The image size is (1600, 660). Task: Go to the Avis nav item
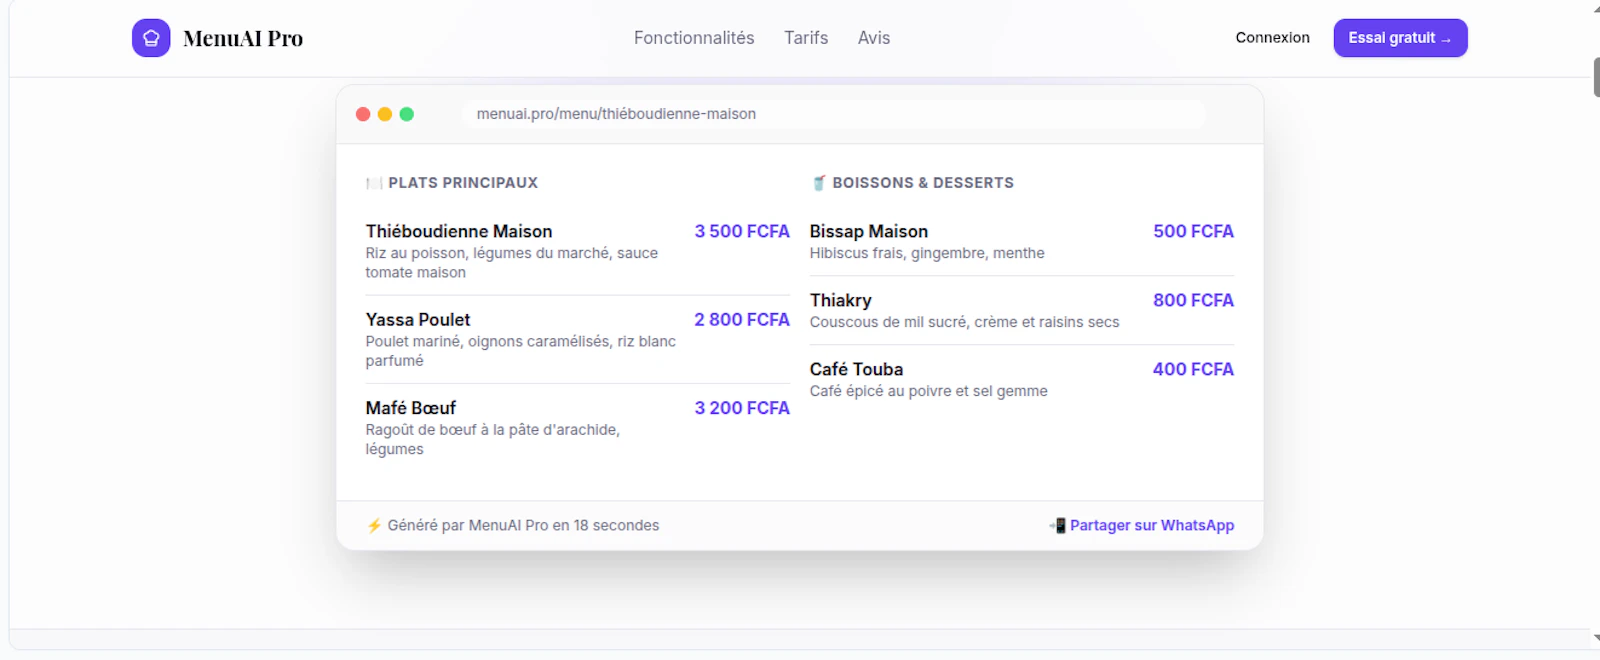pos(874,38)
